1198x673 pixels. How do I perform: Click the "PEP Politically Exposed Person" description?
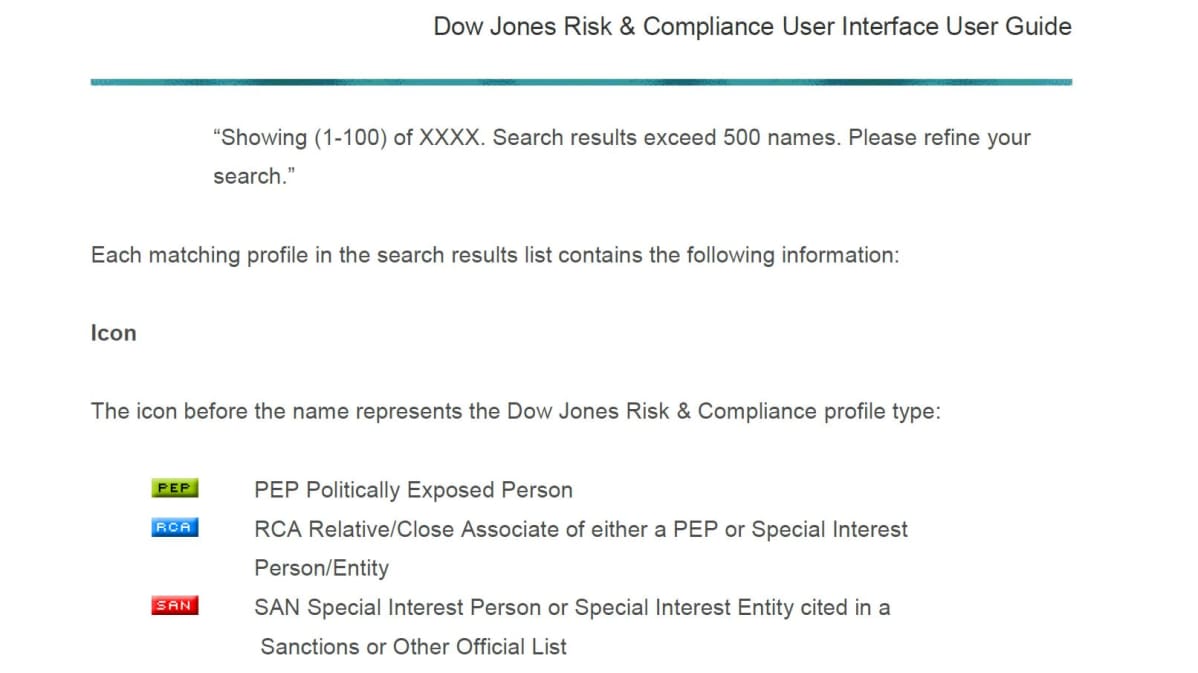[413, 490]
